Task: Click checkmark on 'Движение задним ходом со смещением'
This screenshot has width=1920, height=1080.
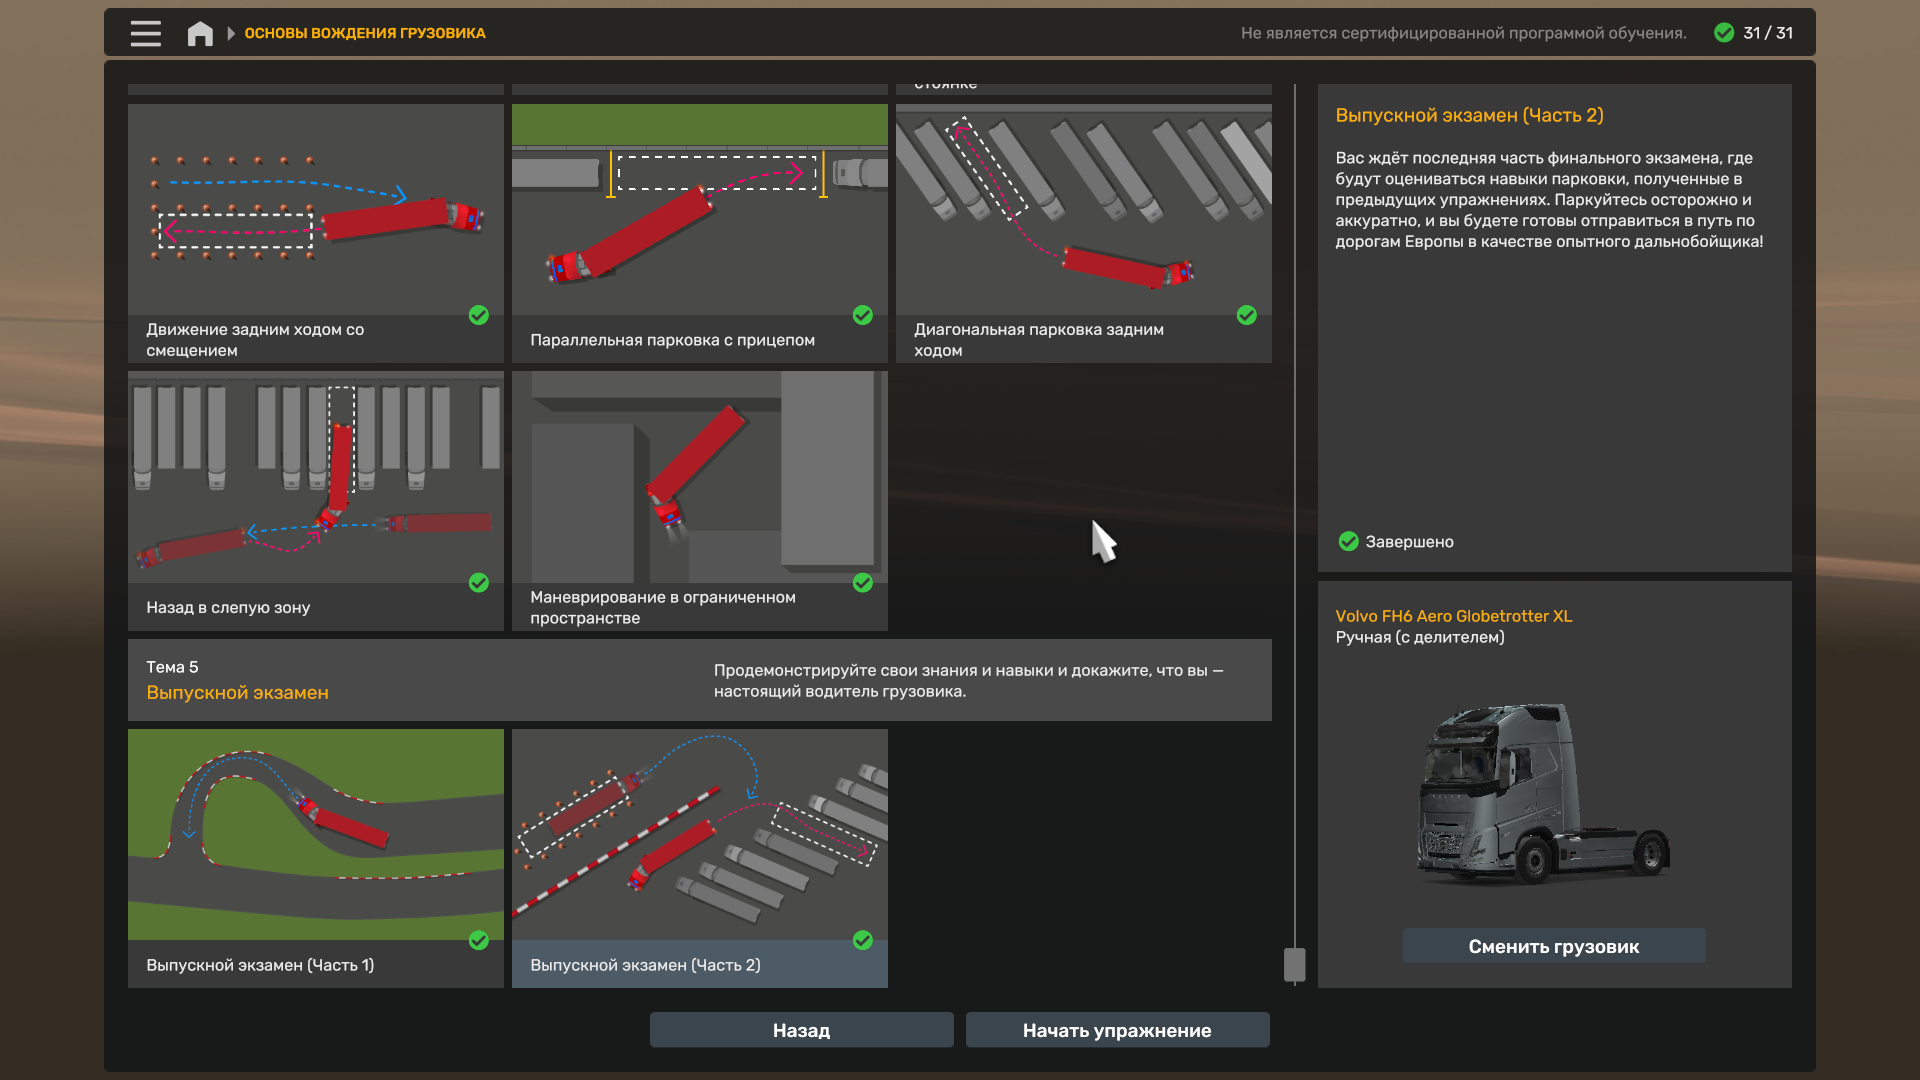Action: pyautogui.click(x=479, y=315)
